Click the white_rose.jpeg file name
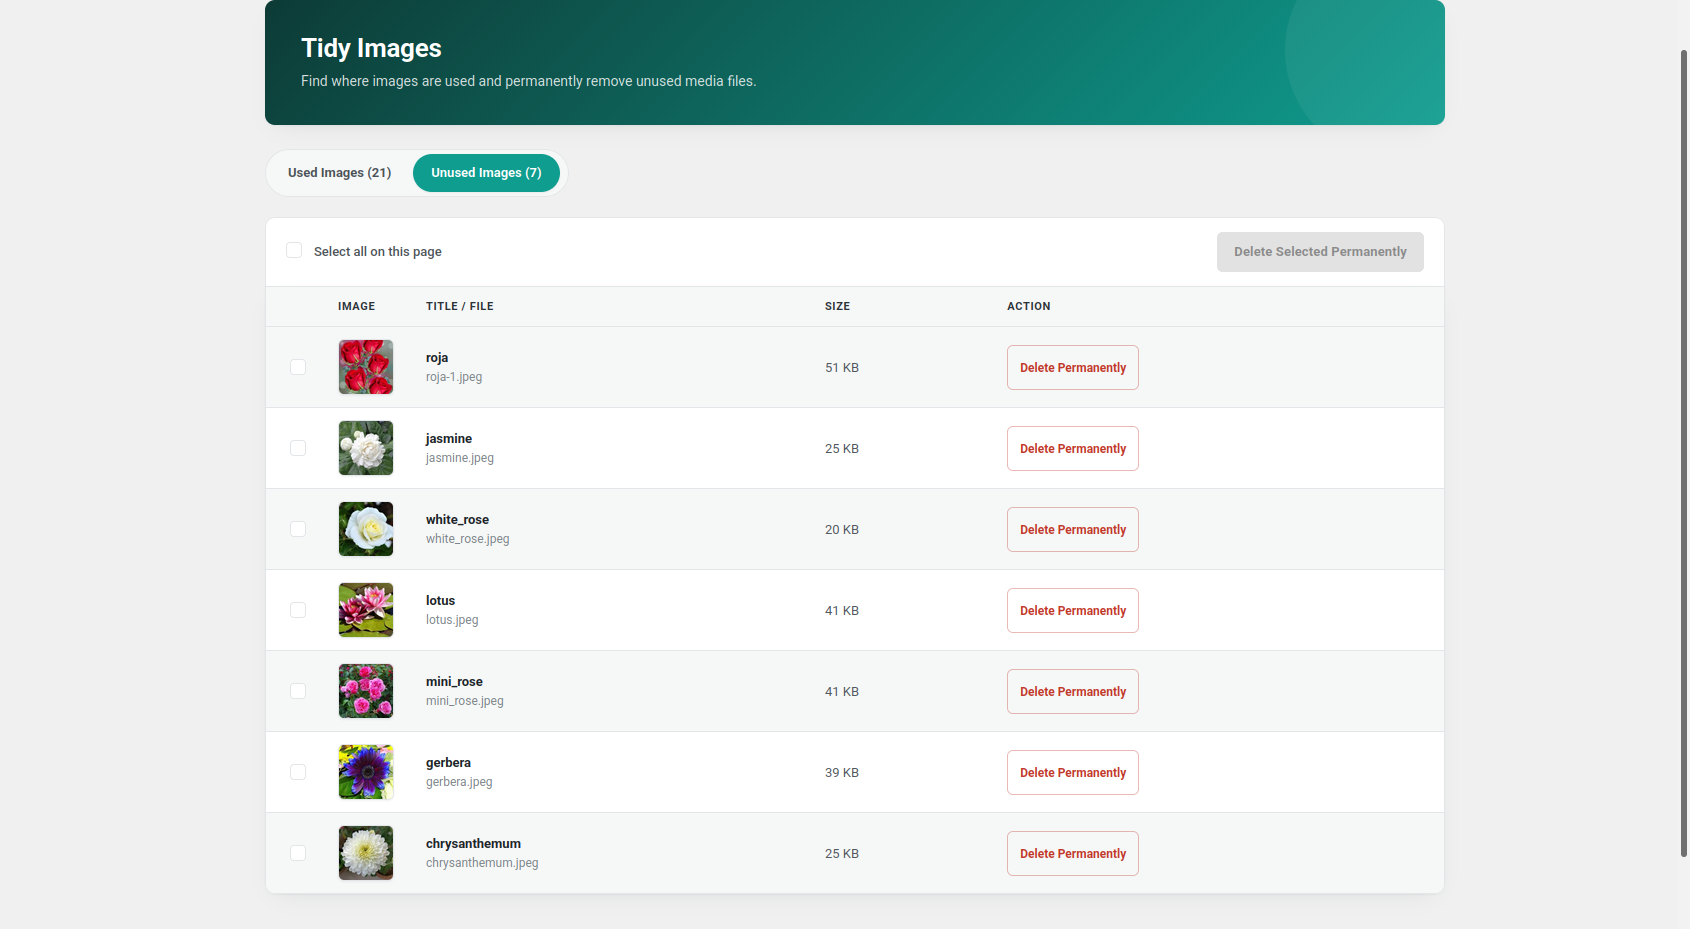The height and width of the screenshot is (929, 1690). click(x=468, y=539)
